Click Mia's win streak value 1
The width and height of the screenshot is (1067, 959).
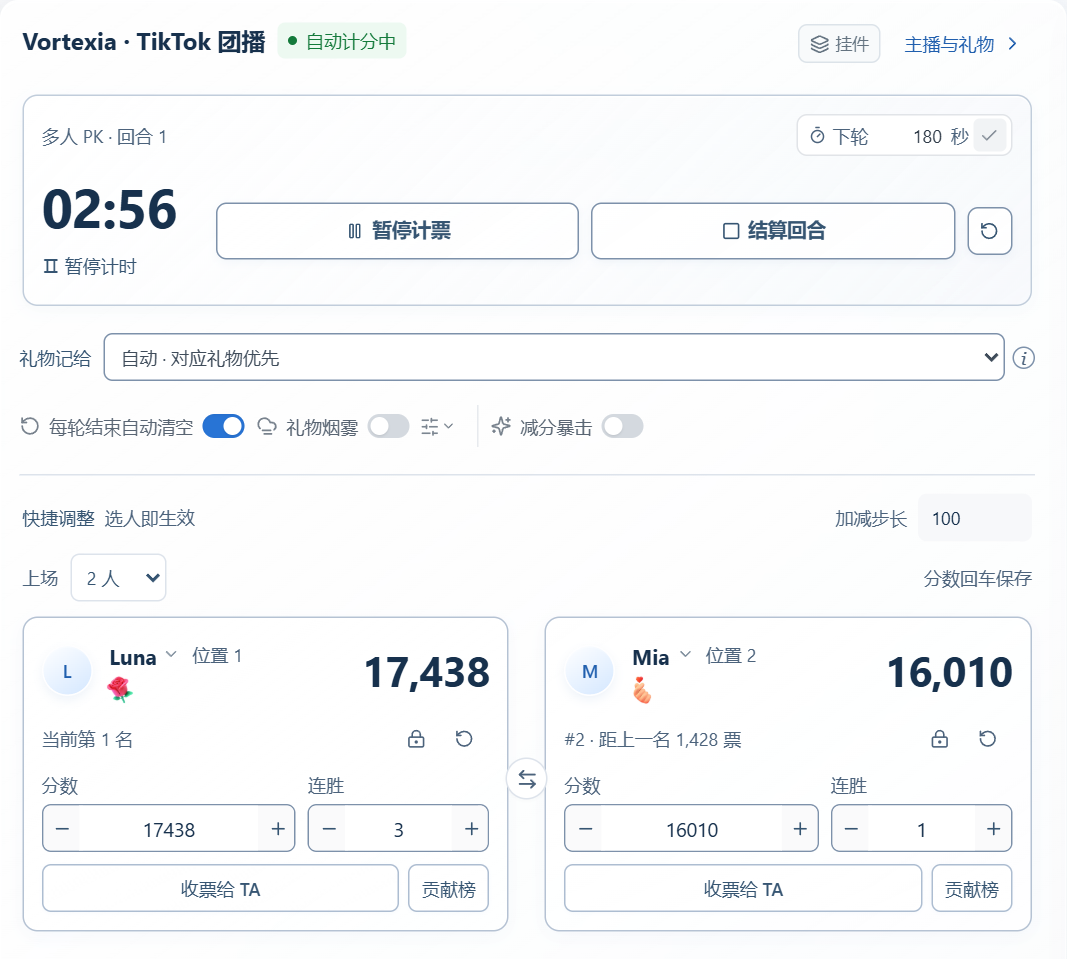point(921,829)
